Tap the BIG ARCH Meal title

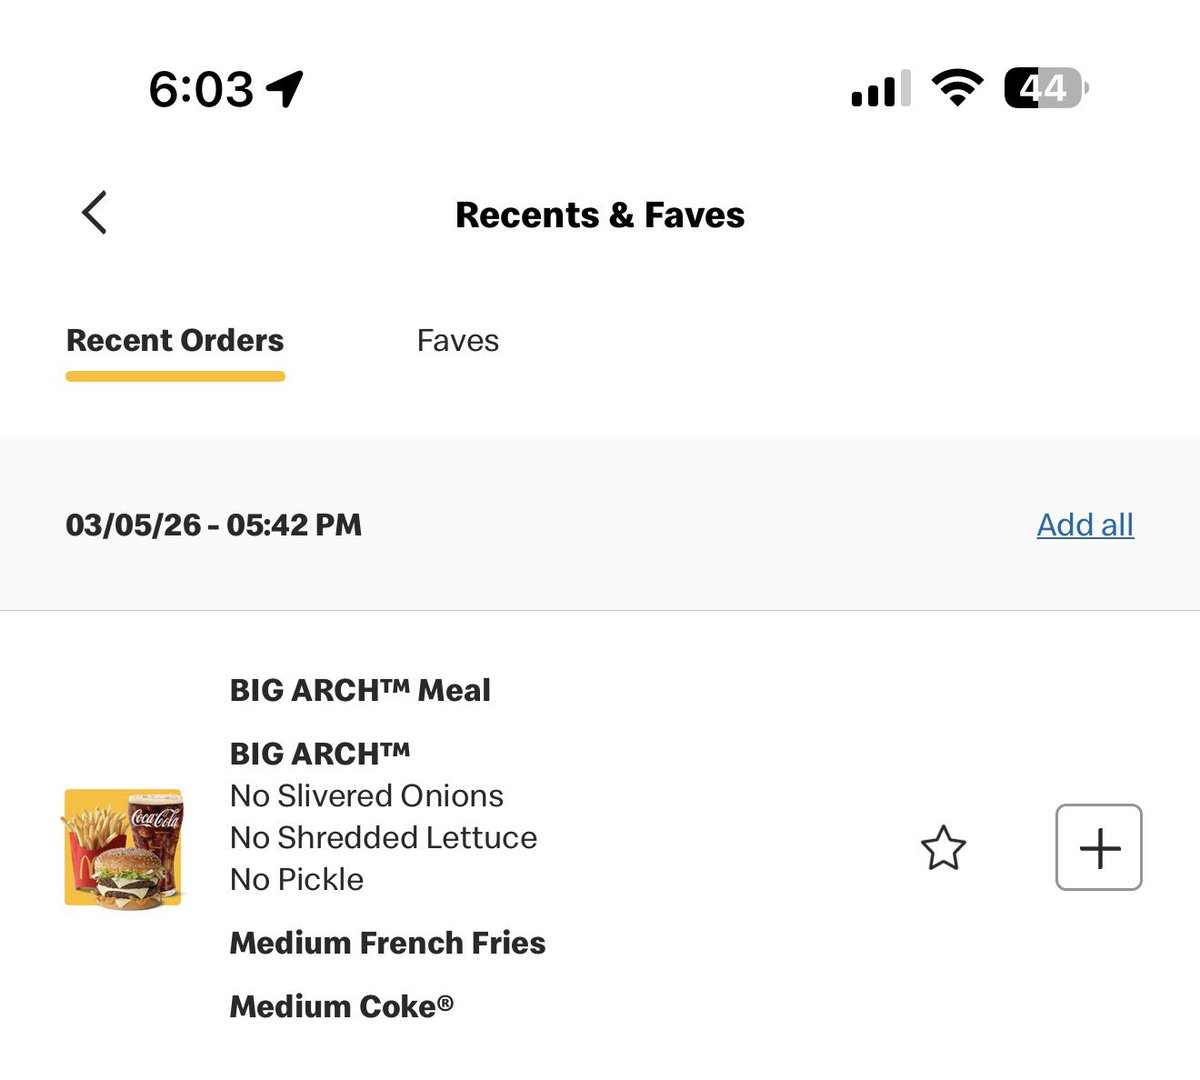pyautogui.click(x=360, y=690)
